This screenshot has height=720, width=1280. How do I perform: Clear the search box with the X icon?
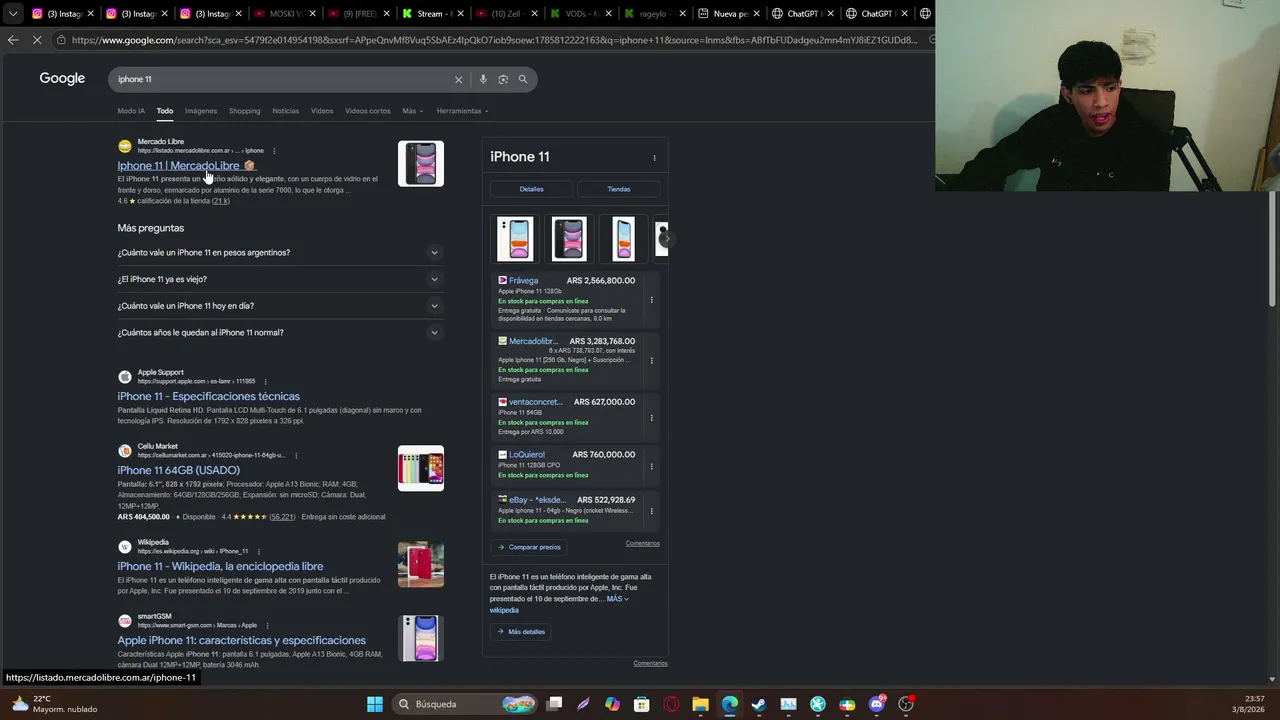pyautogui.click(x=458, y=79)
